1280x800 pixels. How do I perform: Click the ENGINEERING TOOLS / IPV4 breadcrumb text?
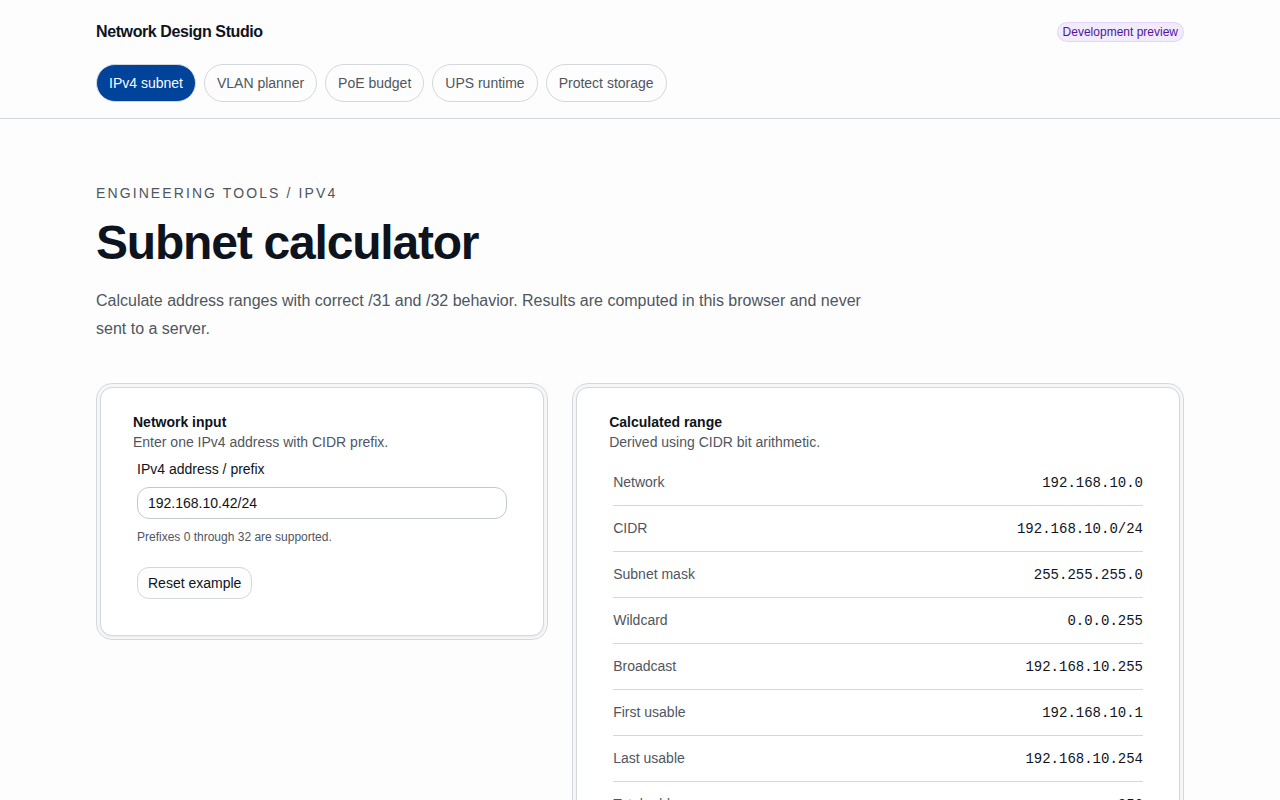216,193
